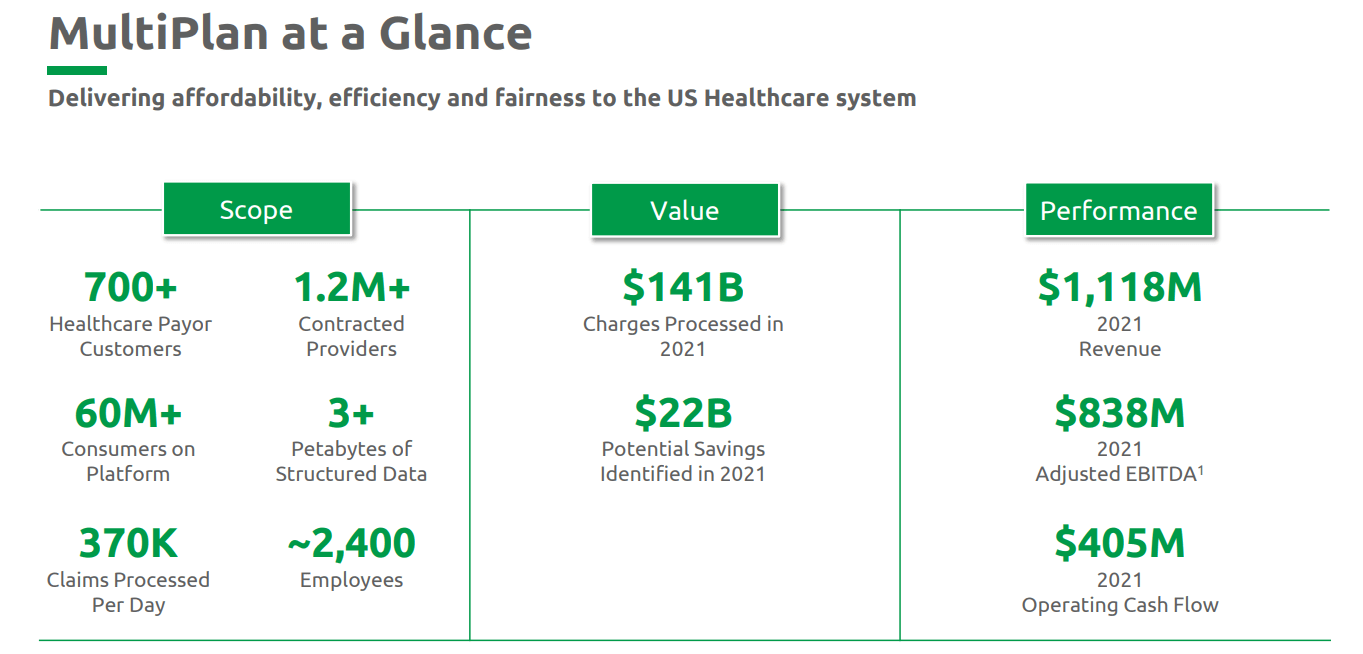This screenshot has height=654, width=1363.
Task: Select the $838M Adjusted EBITDA figure
Action: [x=1119, y=413]
